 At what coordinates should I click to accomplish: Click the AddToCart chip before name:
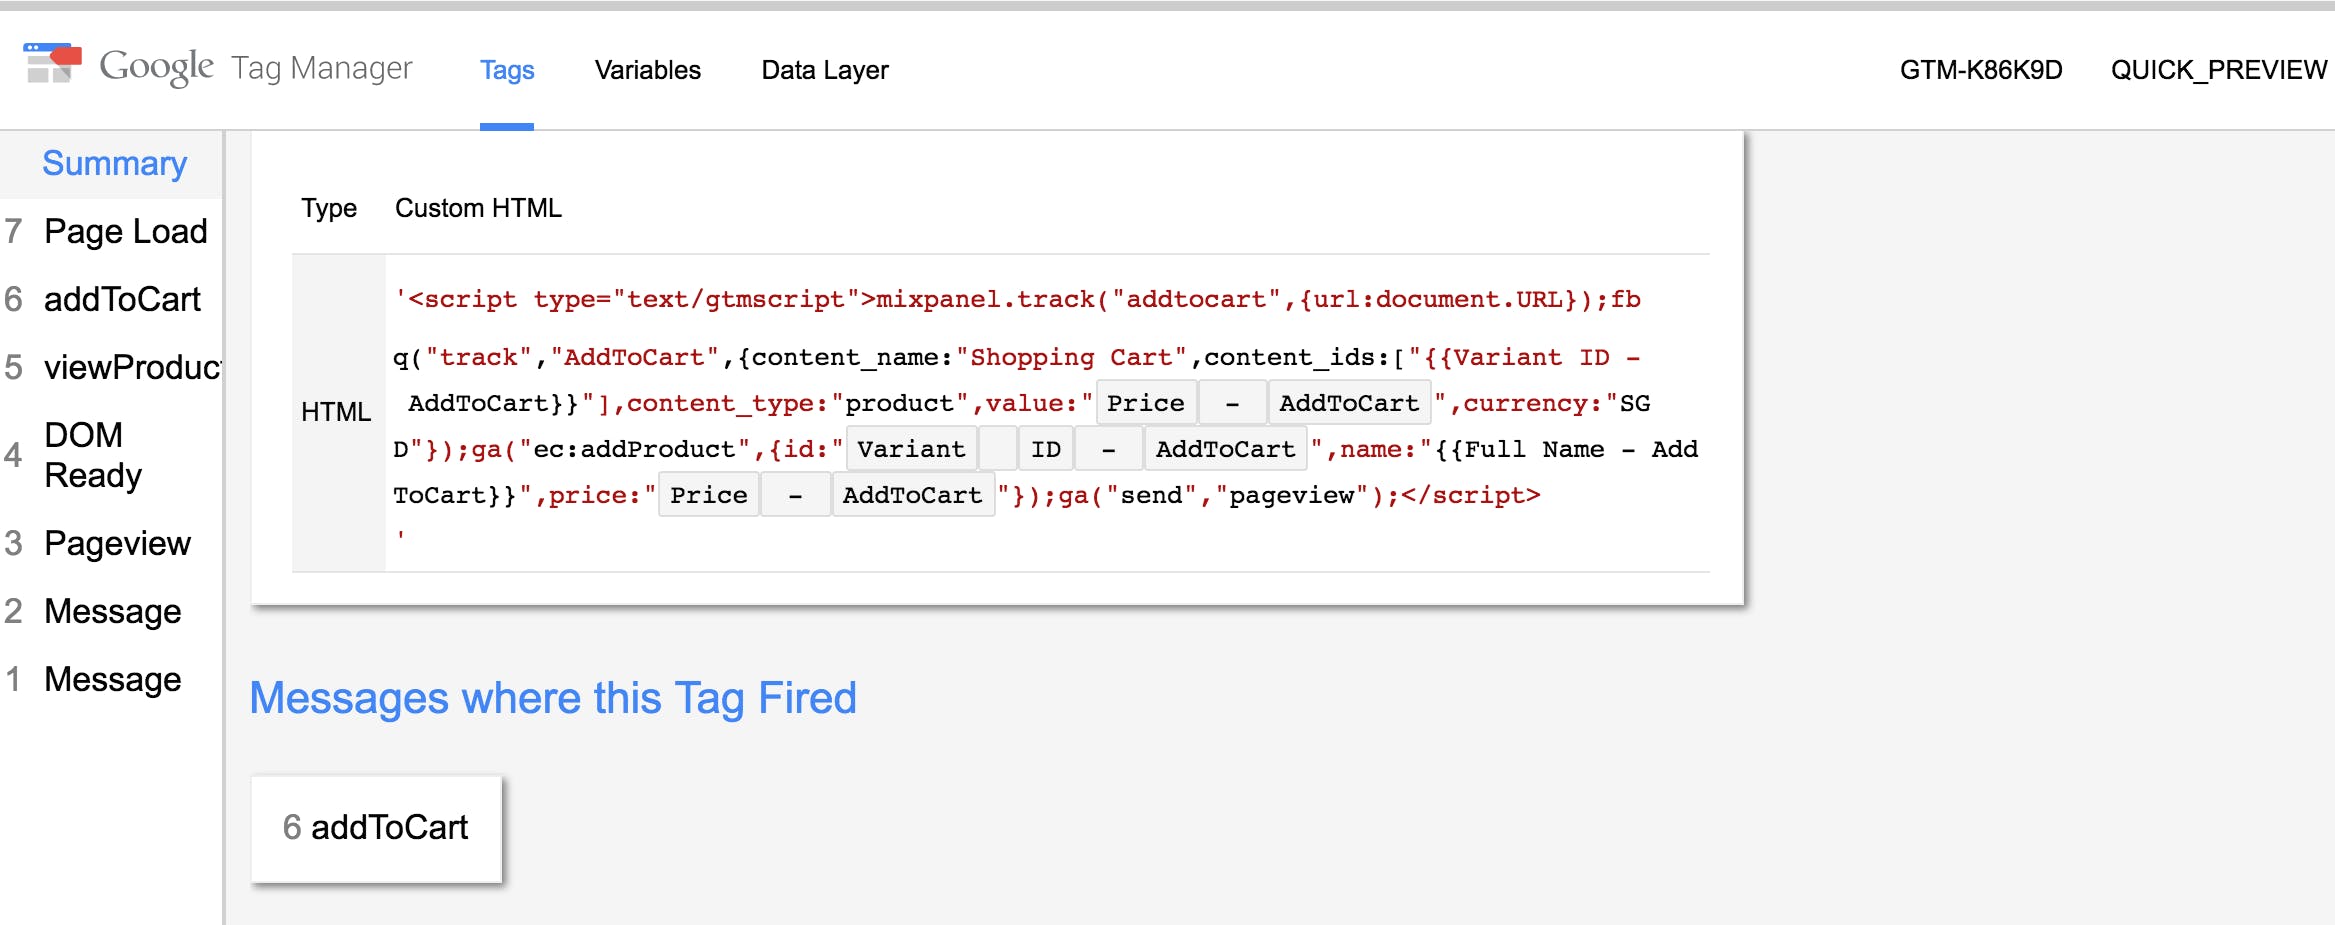[1226, 449]
